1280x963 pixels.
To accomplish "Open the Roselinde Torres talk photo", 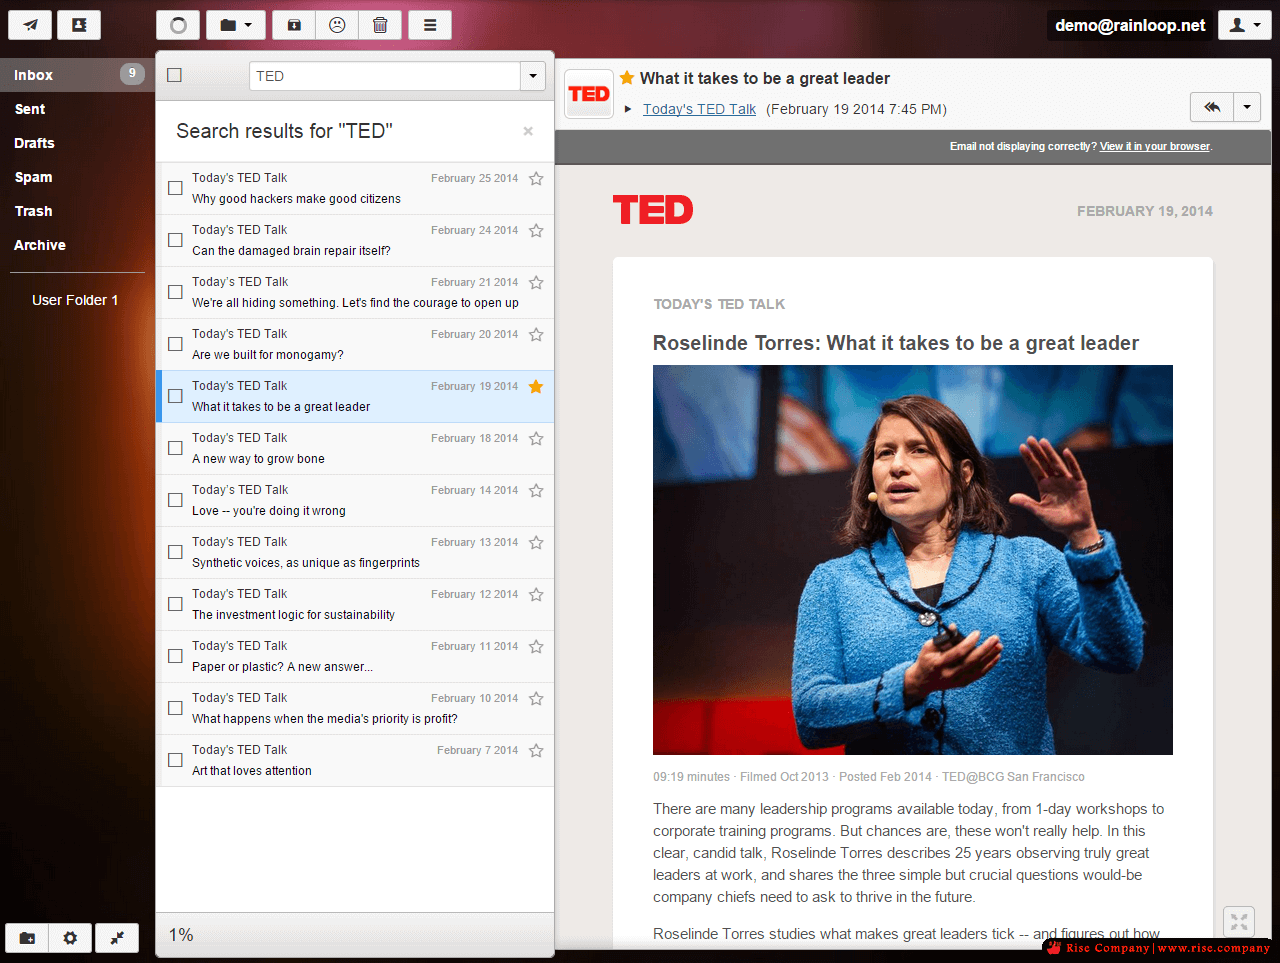I will tap(913, 560).
